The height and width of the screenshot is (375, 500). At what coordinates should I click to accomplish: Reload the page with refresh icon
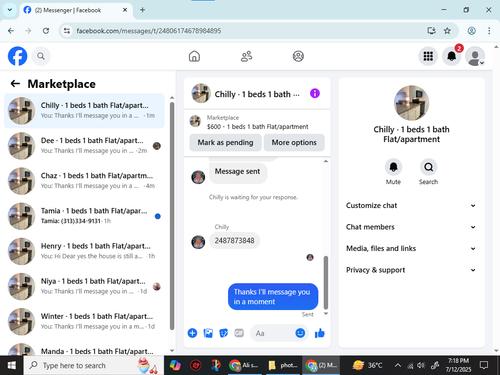46,31
